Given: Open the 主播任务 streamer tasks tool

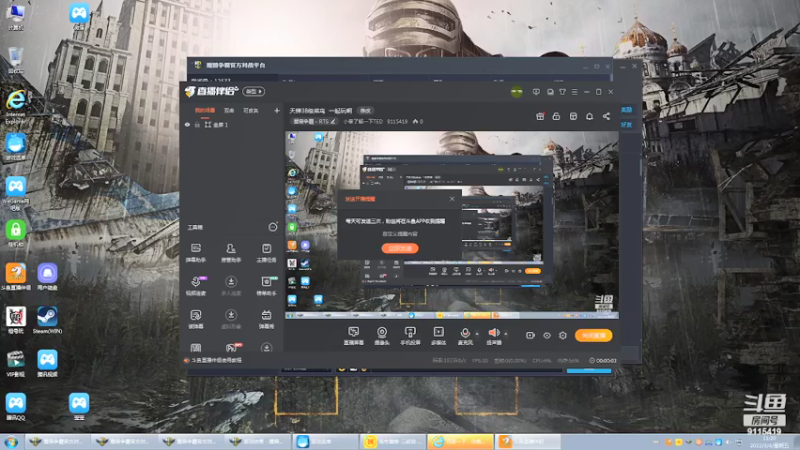Looking at the screenshot, I should [266, 253].
